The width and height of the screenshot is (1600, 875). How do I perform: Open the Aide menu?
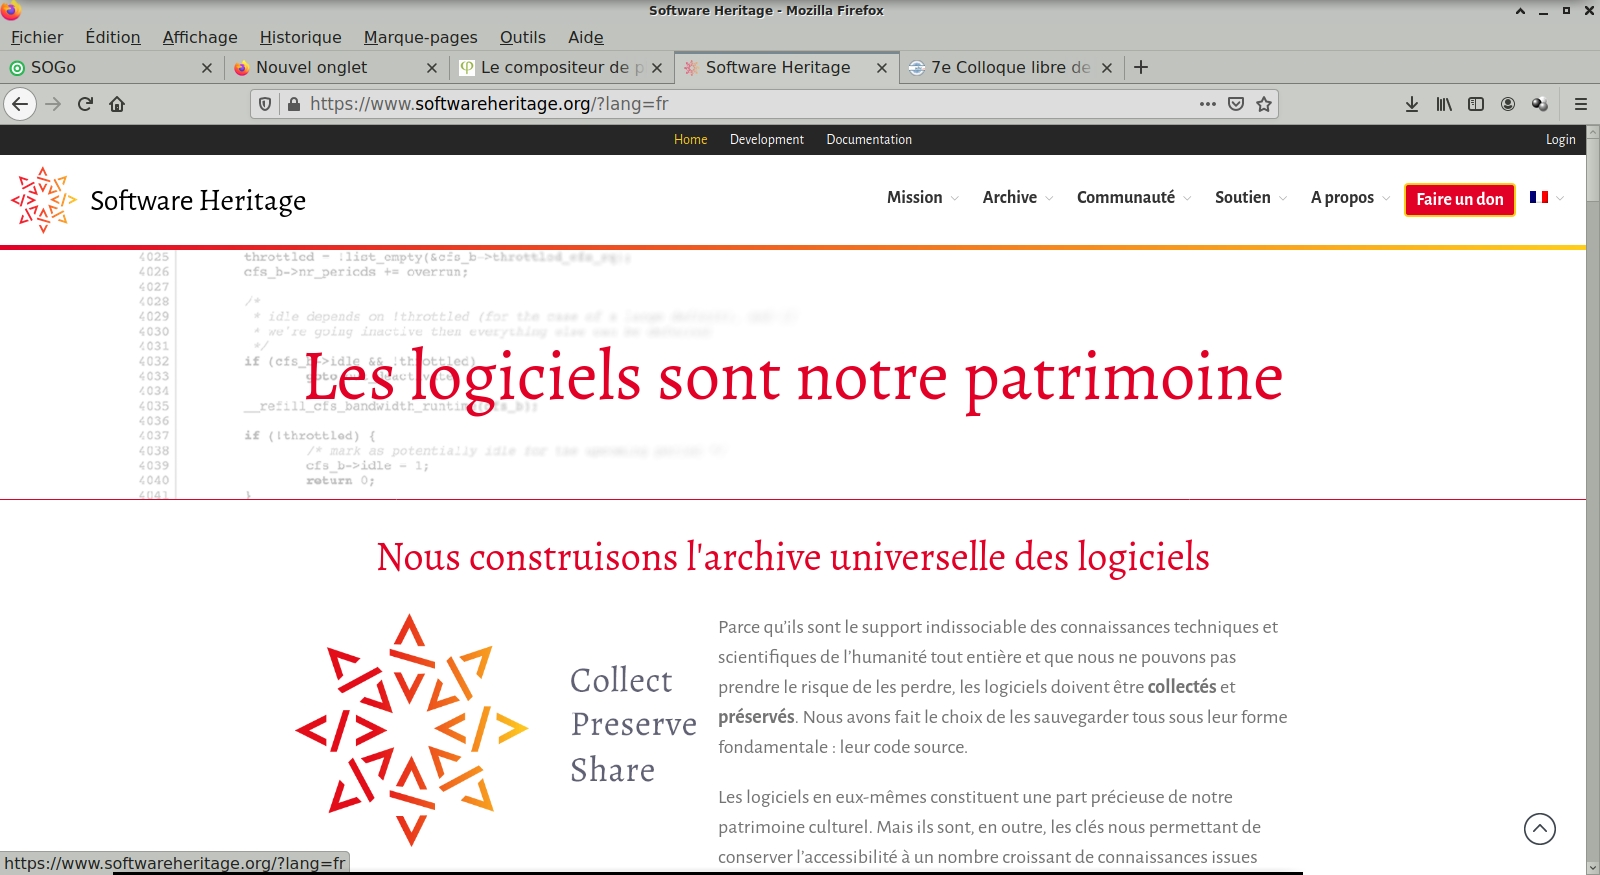coord(586,37)
